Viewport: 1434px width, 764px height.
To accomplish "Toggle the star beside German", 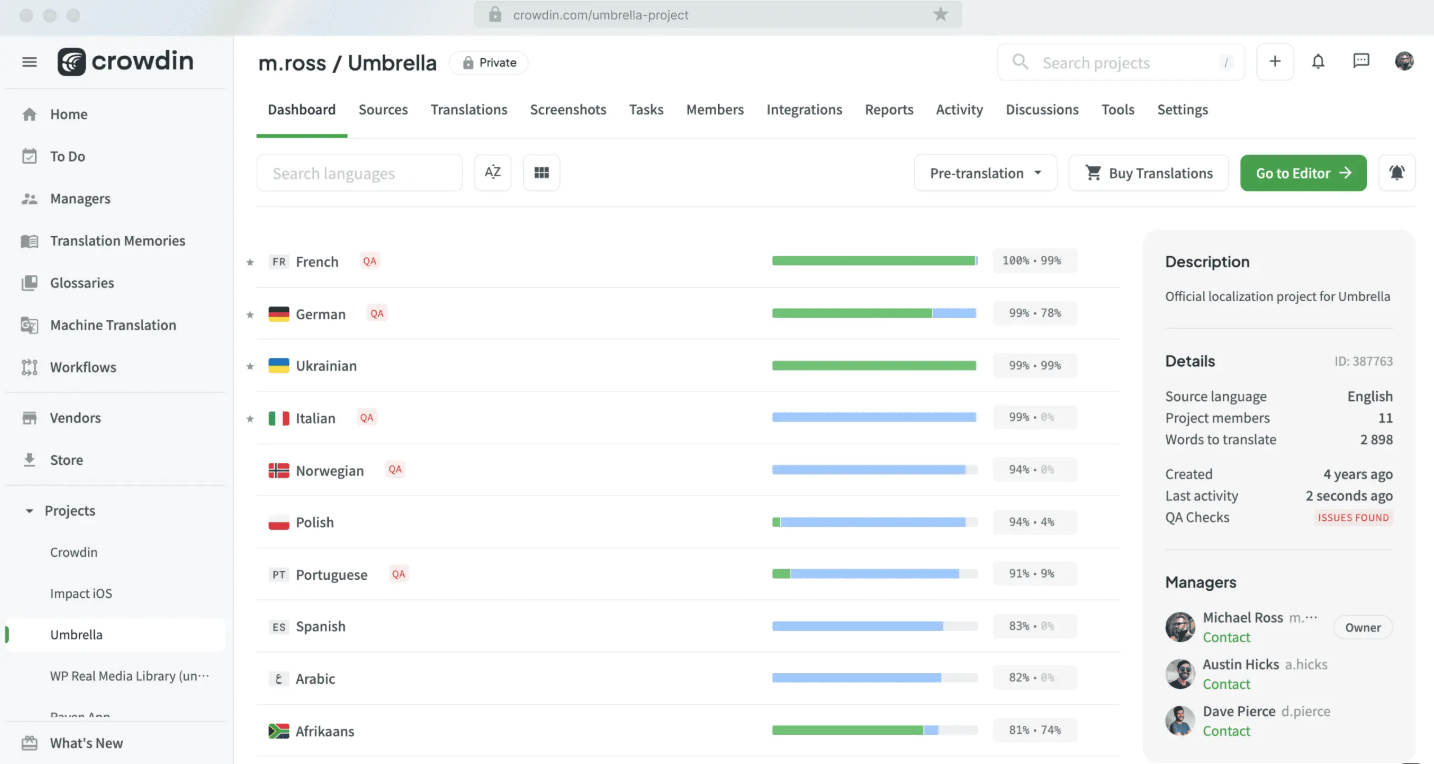I will point(250,314).
